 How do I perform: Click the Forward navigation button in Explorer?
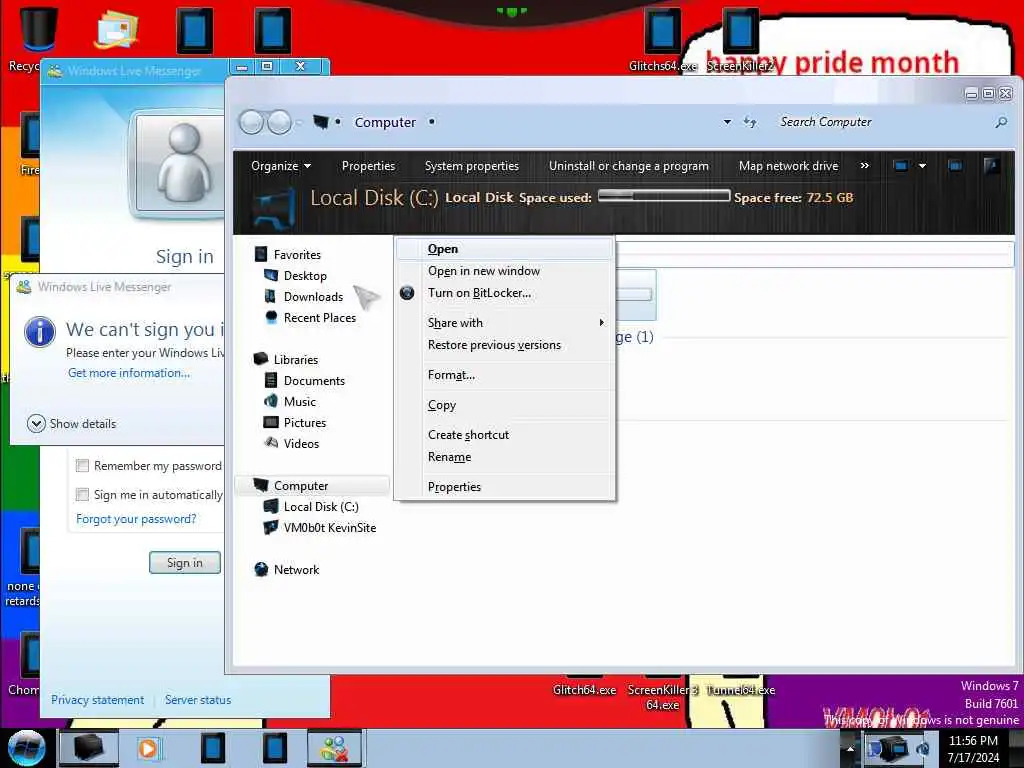(x=280, y=122)
